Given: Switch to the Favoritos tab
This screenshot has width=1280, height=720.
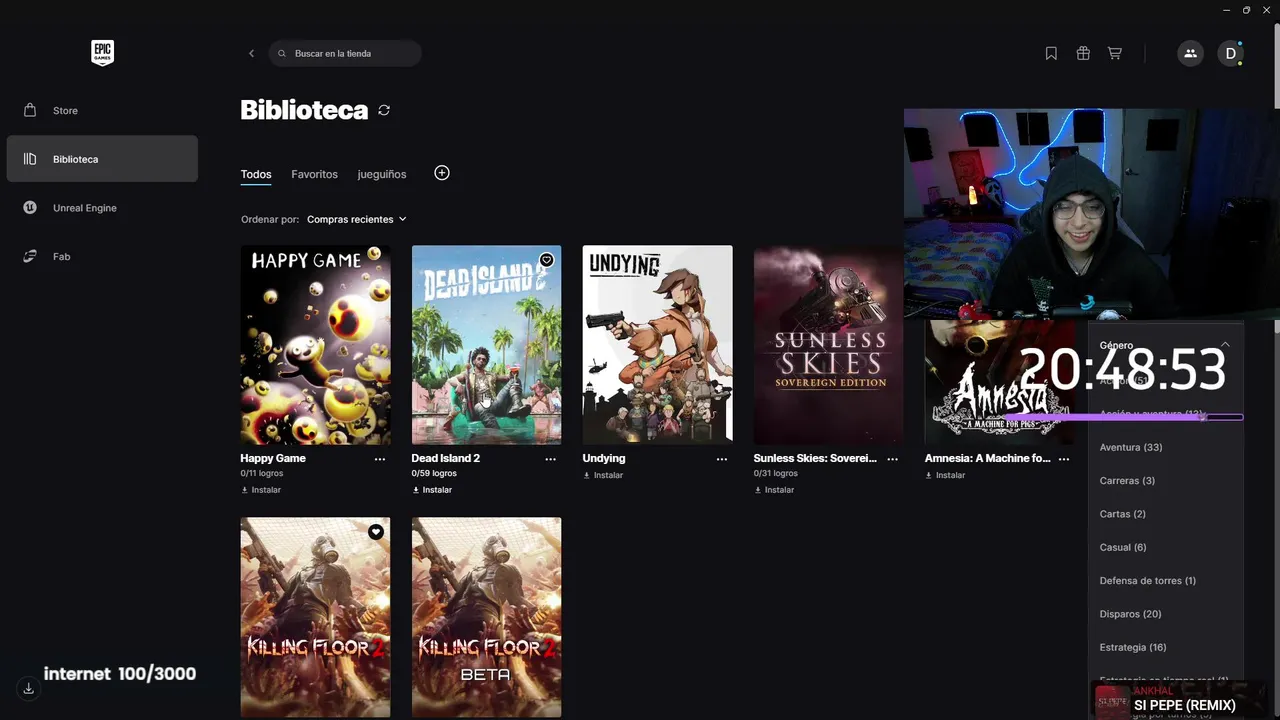Looking at the screenshot, I should 314,174.
